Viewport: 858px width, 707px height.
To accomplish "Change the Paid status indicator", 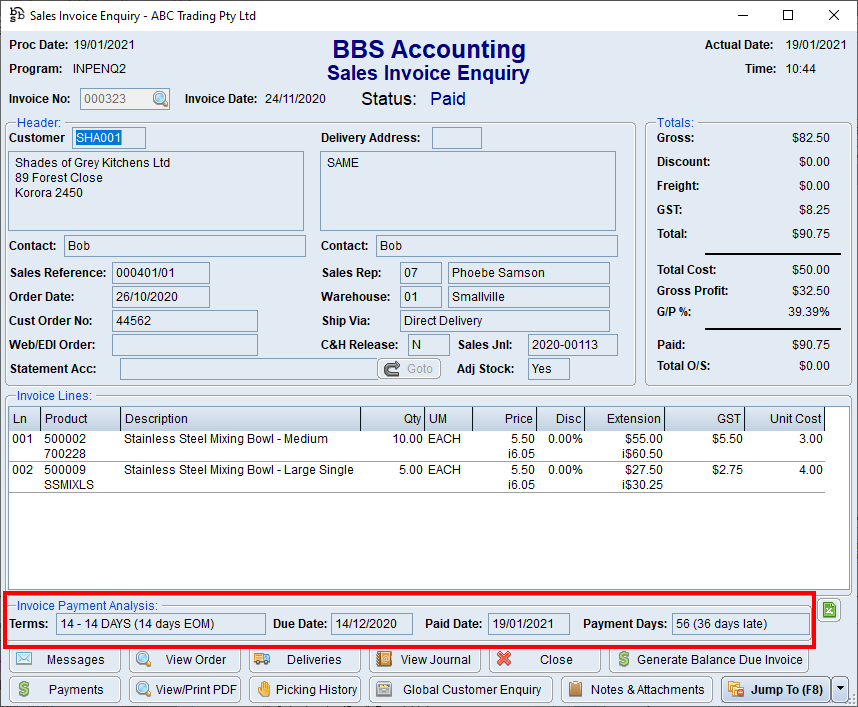I will click(447, 99).
